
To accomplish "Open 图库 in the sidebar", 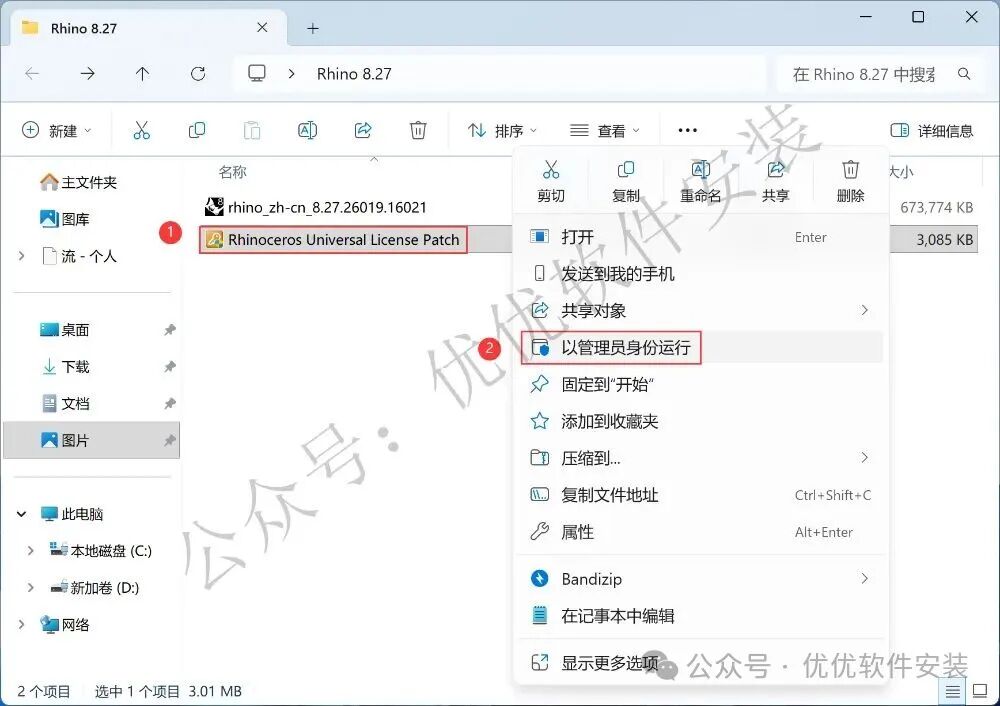I will tap(64, 219).
